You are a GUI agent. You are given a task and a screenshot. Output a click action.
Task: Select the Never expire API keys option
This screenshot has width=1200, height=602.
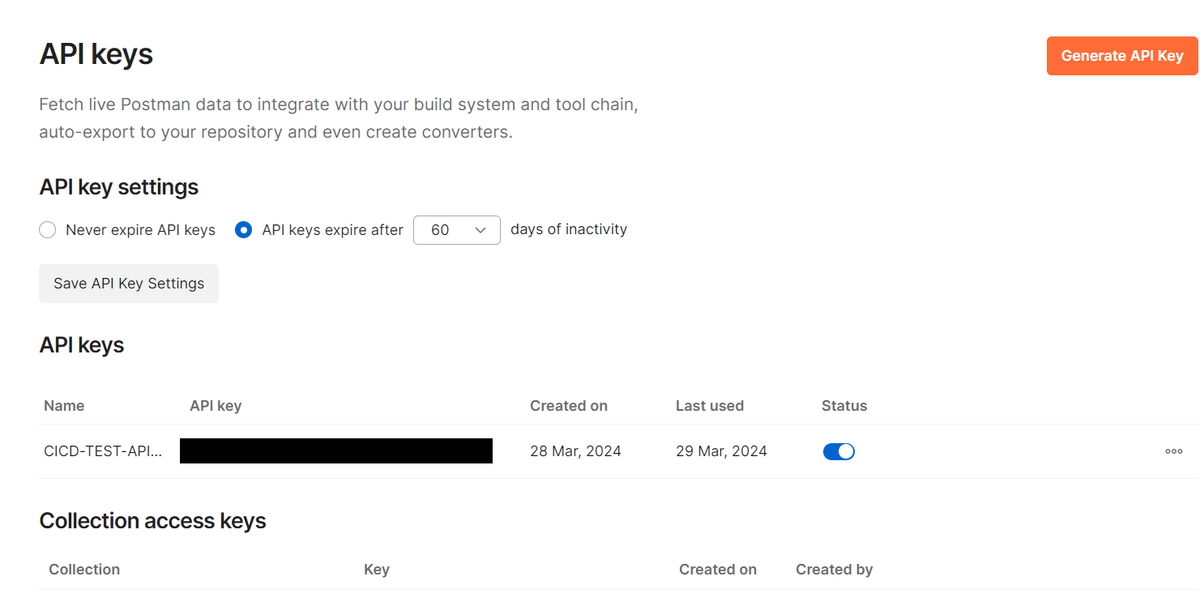47,229
